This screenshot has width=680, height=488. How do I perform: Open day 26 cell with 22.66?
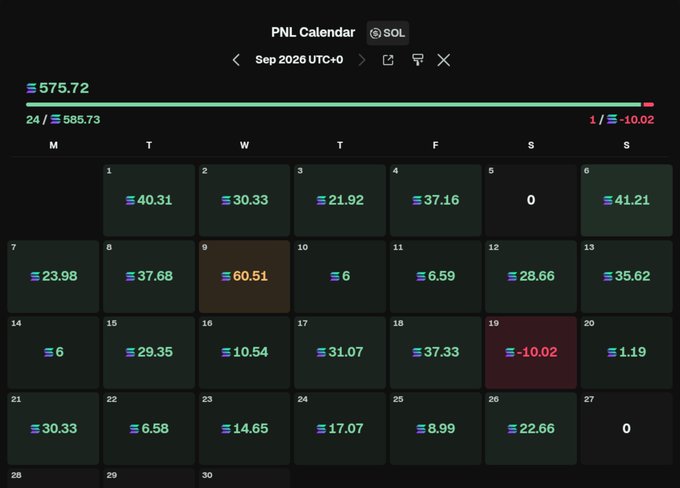click(x=531, y=429)
